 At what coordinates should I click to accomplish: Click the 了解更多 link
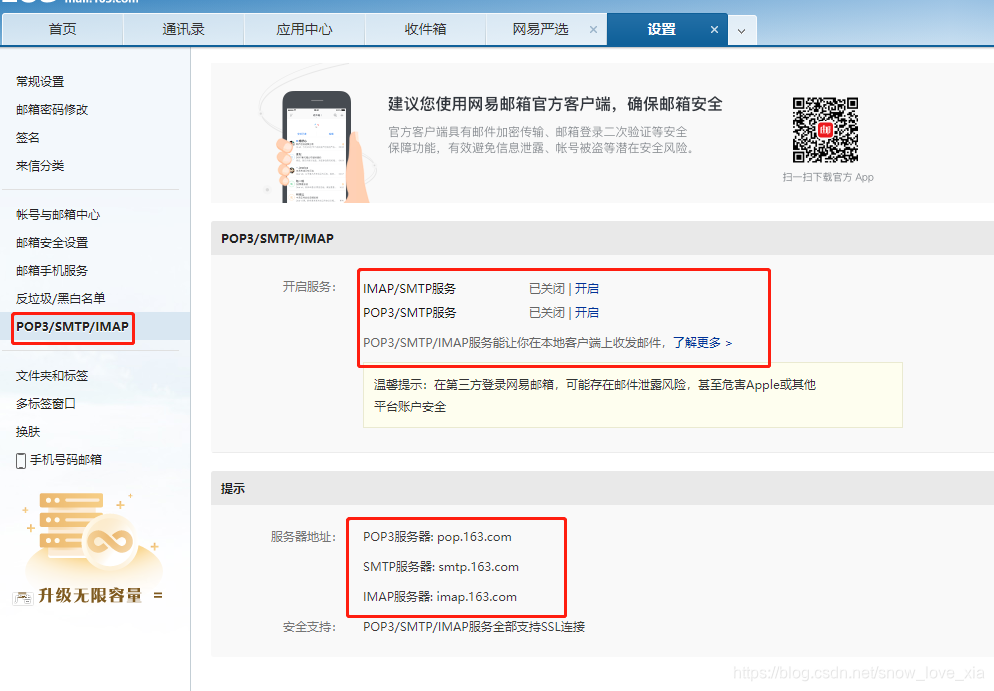click(x=702, y=342)
